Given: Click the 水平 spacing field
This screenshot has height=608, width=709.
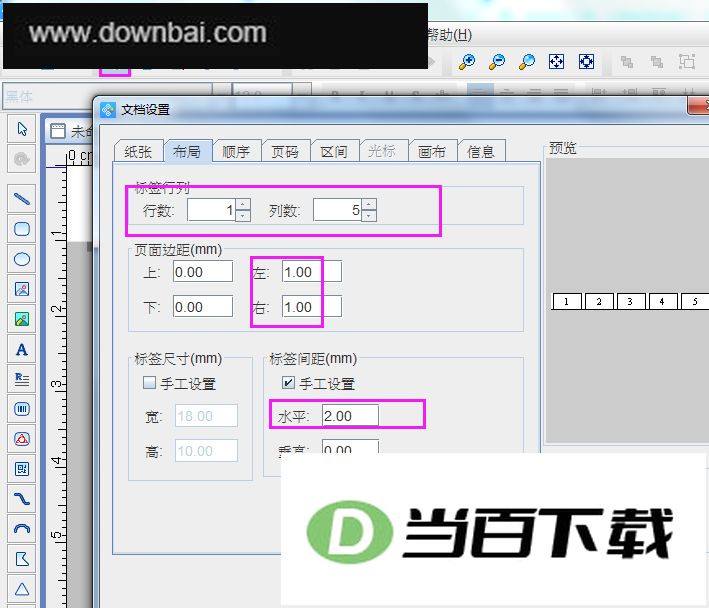Looking at the screenshot, I should pyautogui.click(x=350, y=415).
